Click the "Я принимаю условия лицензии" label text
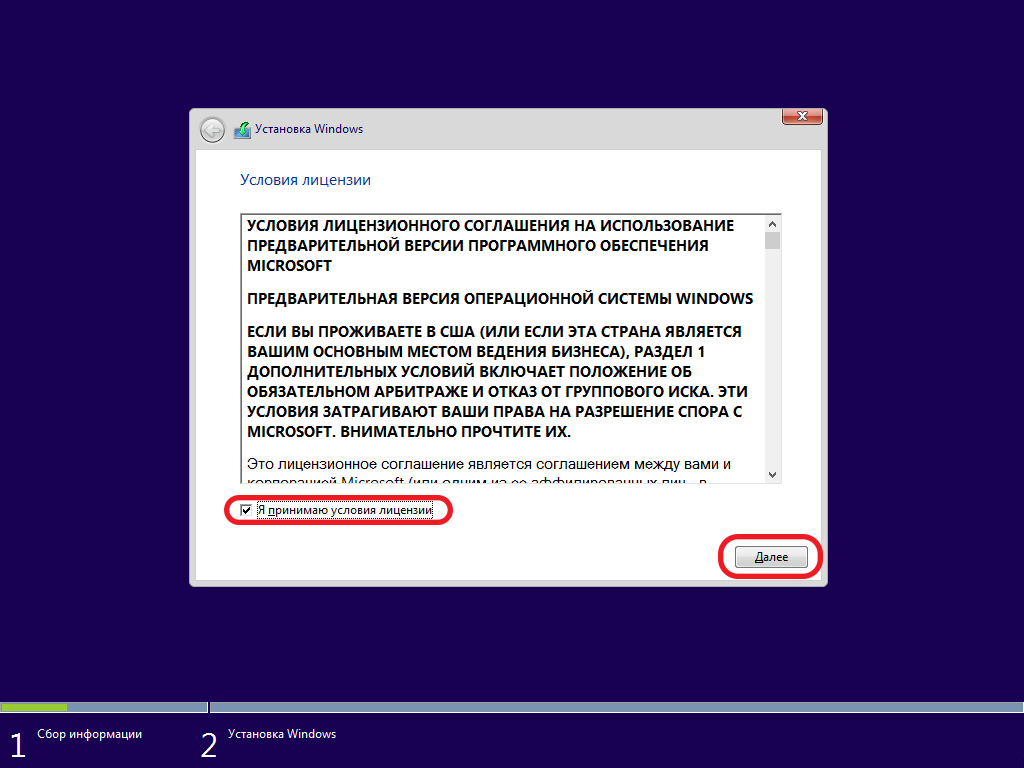 (x=344, y=510)
